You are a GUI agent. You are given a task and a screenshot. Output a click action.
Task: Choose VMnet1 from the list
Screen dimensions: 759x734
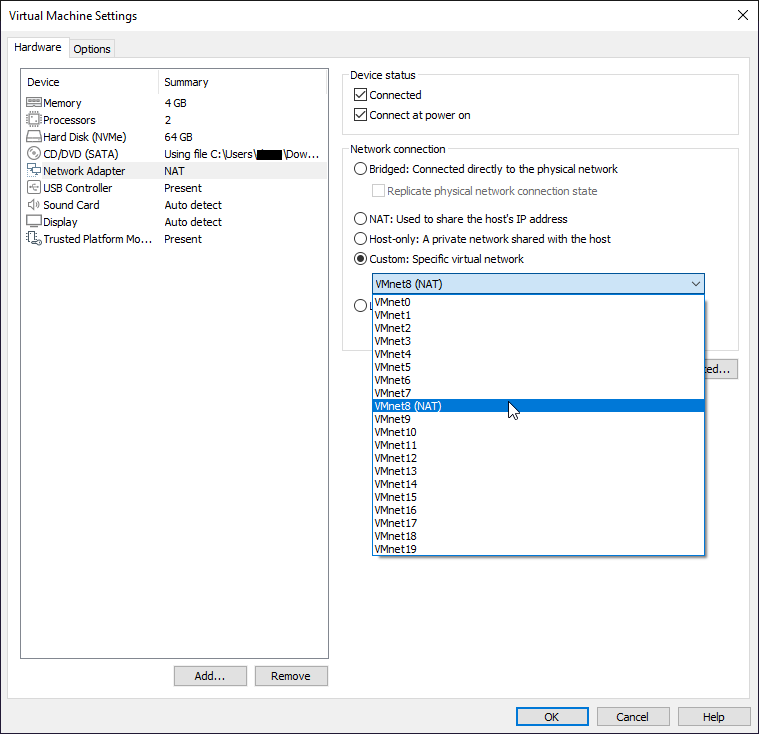[538, 315]
